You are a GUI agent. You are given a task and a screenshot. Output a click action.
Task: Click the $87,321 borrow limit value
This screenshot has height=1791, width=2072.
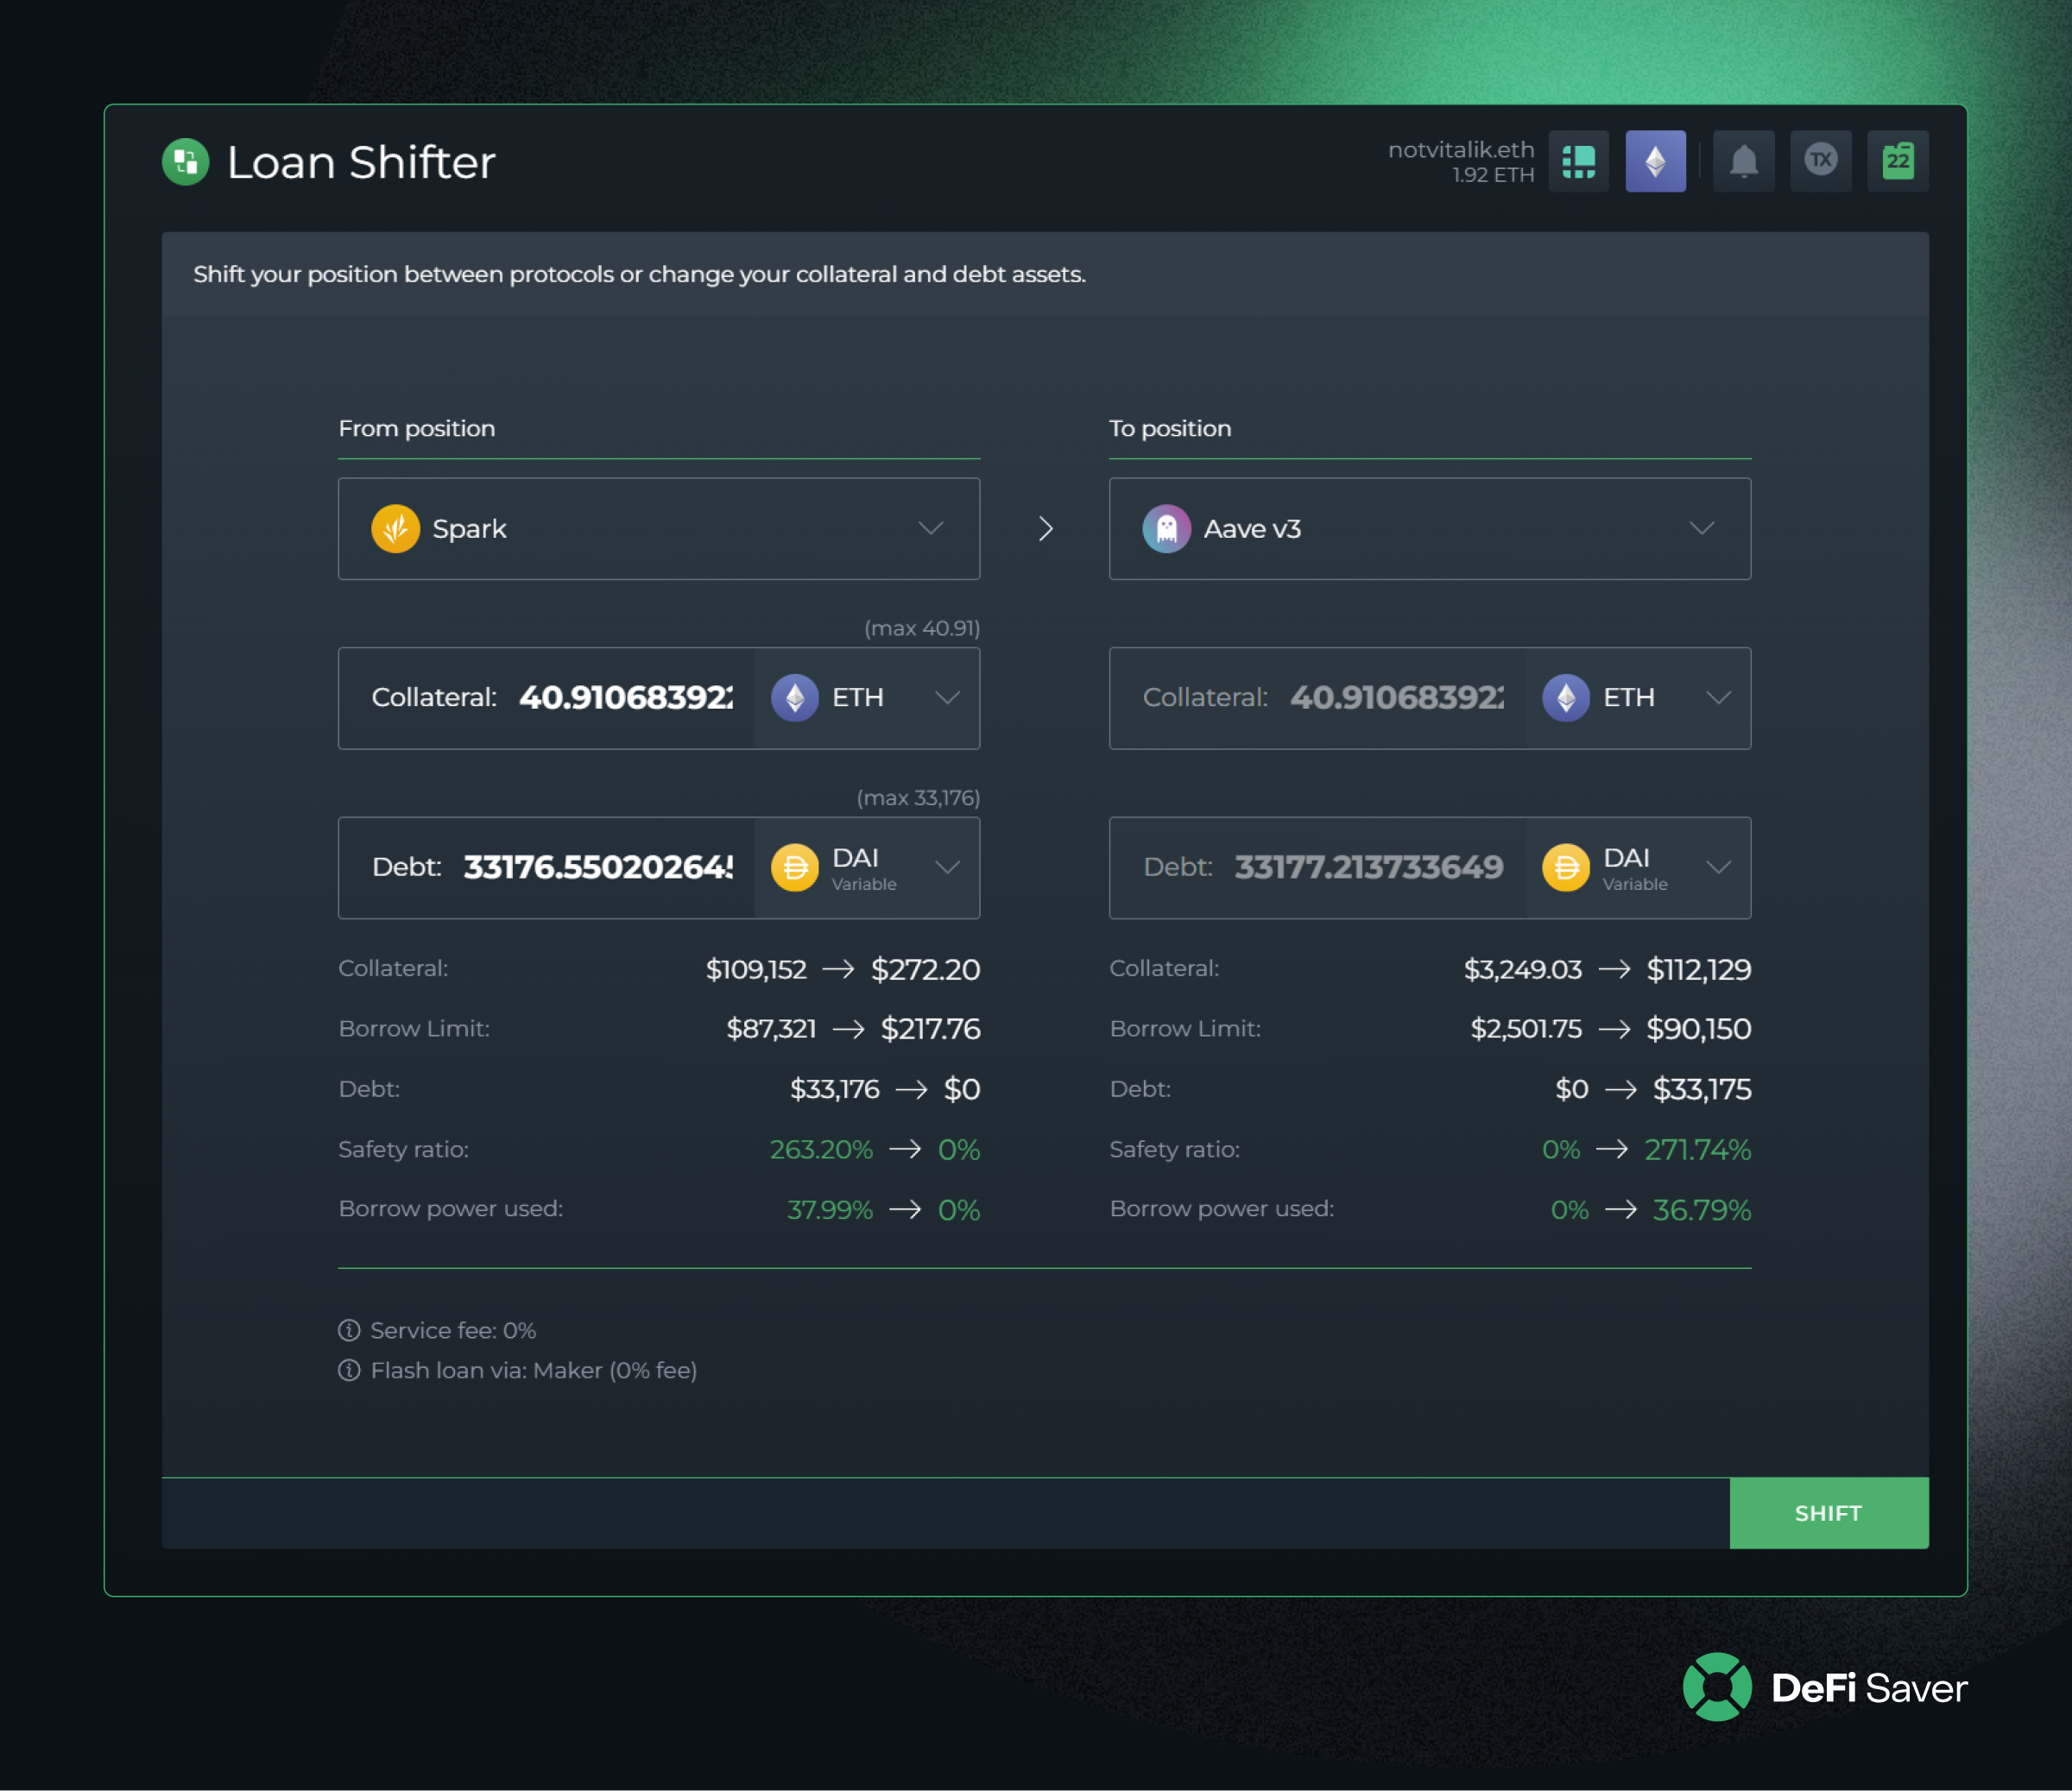(771, 1029)
